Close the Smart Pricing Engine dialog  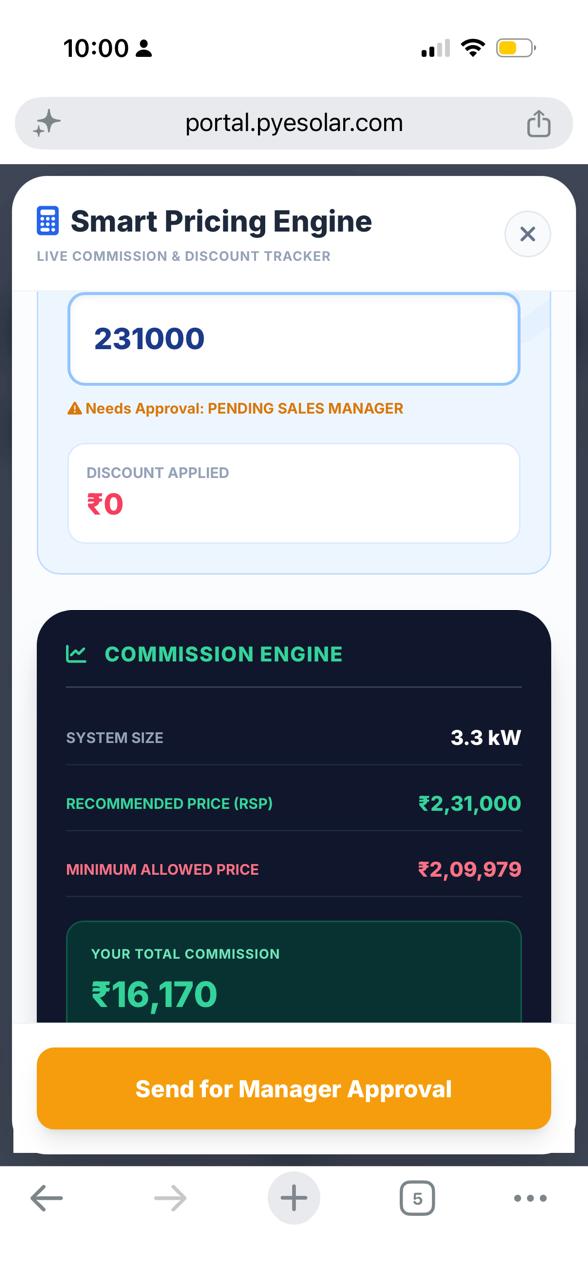coord(528,234)
